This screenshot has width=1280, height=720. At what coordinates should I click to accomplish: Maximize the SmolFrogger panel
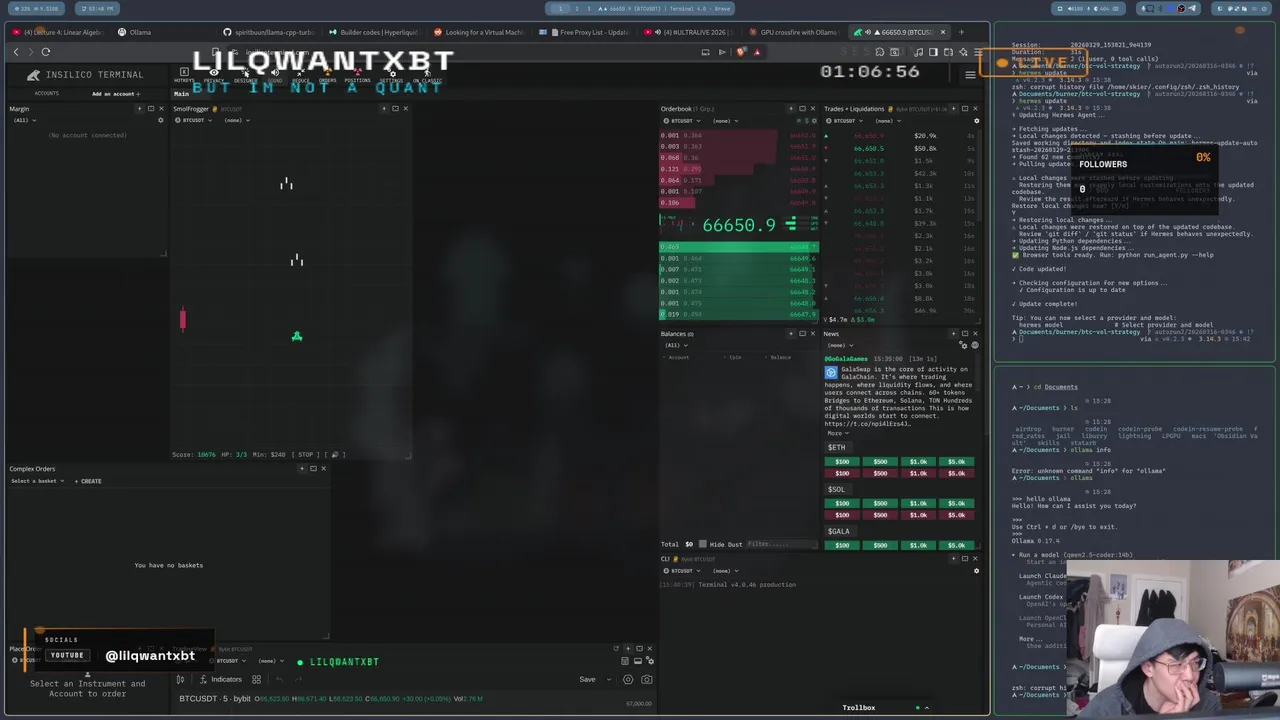pyautogui.click(x=395, y=108)
